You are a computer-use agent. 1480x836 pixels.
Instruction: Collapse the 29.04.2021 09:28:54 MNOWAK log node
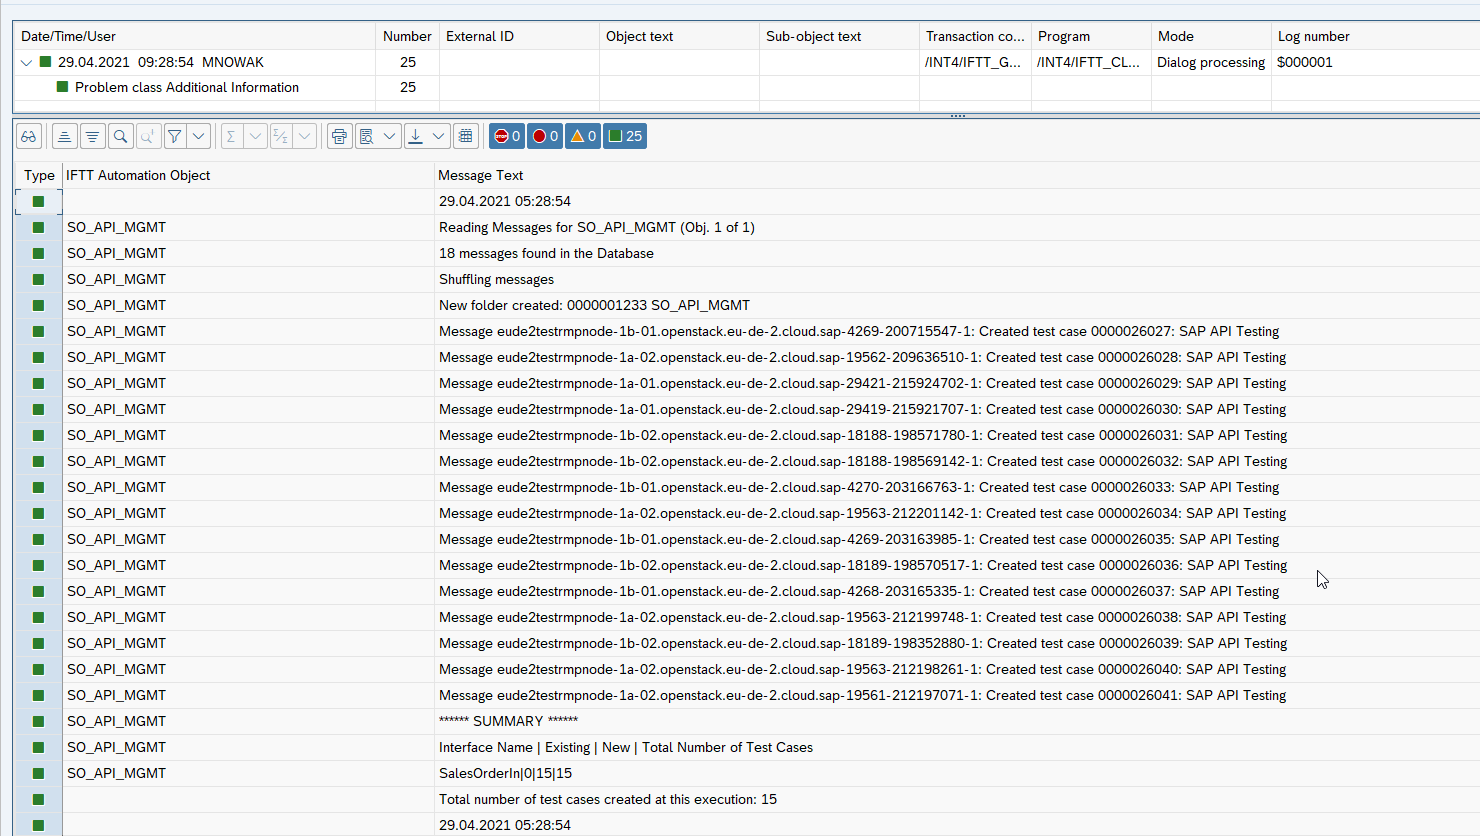27,62
